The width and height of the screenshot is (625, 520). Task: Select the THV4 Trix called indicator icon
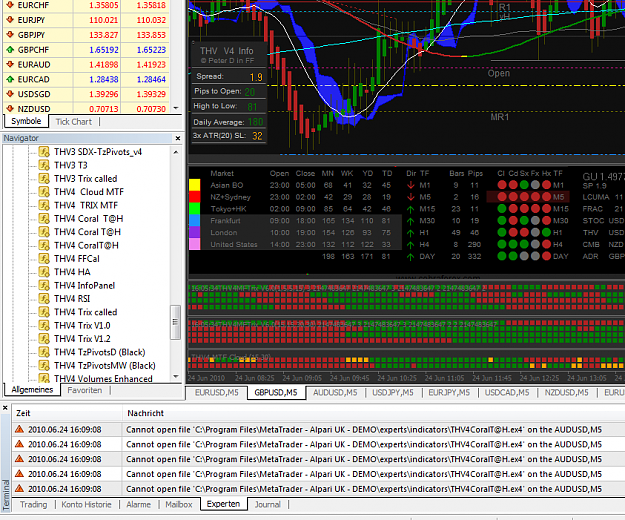44,312
